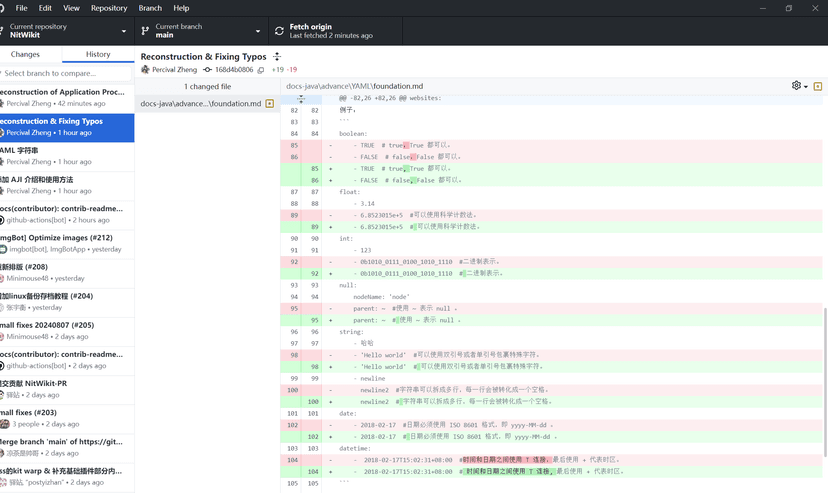Click the Fetch origin sync icon
This screenshot has height=493, width=828.
click(279, 31)
